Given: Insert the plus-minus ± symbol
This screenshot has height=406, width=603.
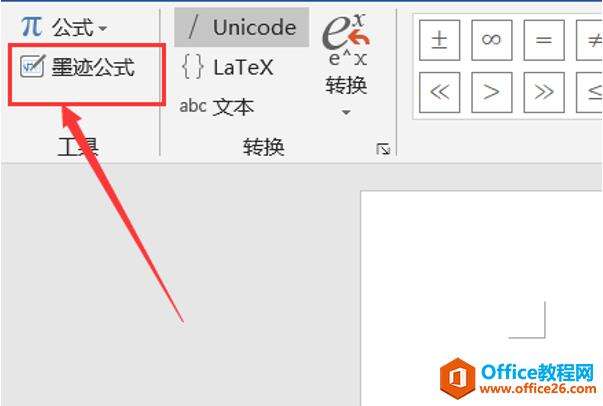Looking at the screenshot, I should coord(440,40).
